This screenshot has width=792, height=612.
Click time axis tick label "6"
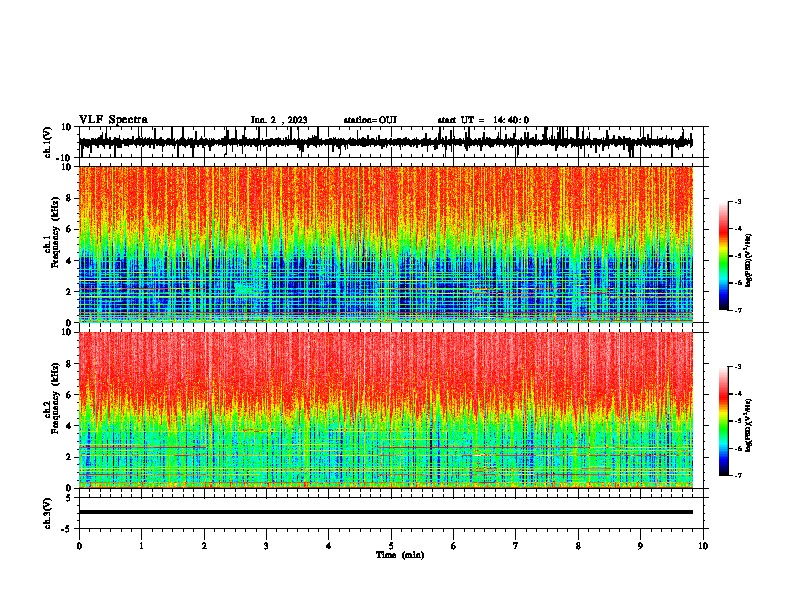(454, 545)
